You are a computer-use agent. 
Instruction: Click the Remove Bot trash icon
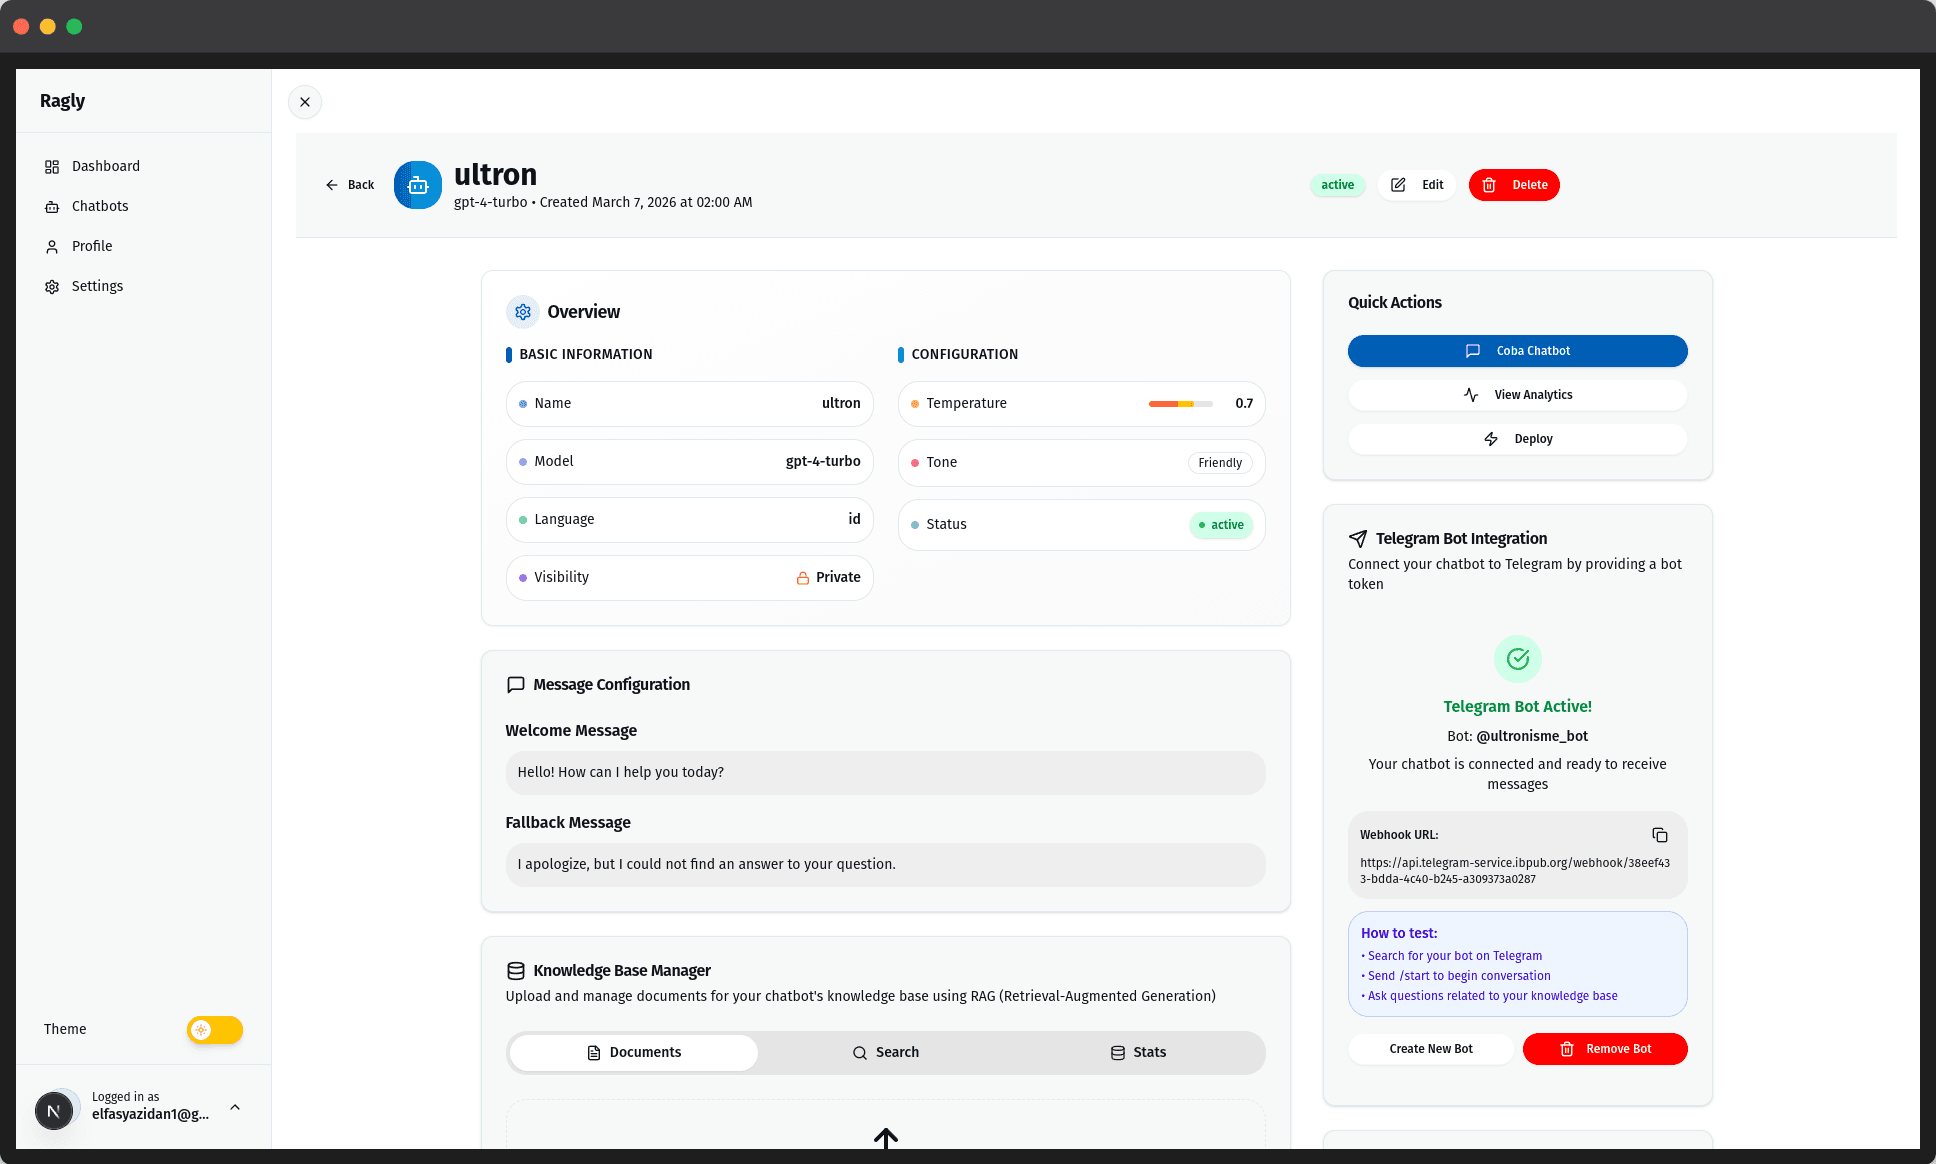pyautogui.click(x=1567, y=1049)
